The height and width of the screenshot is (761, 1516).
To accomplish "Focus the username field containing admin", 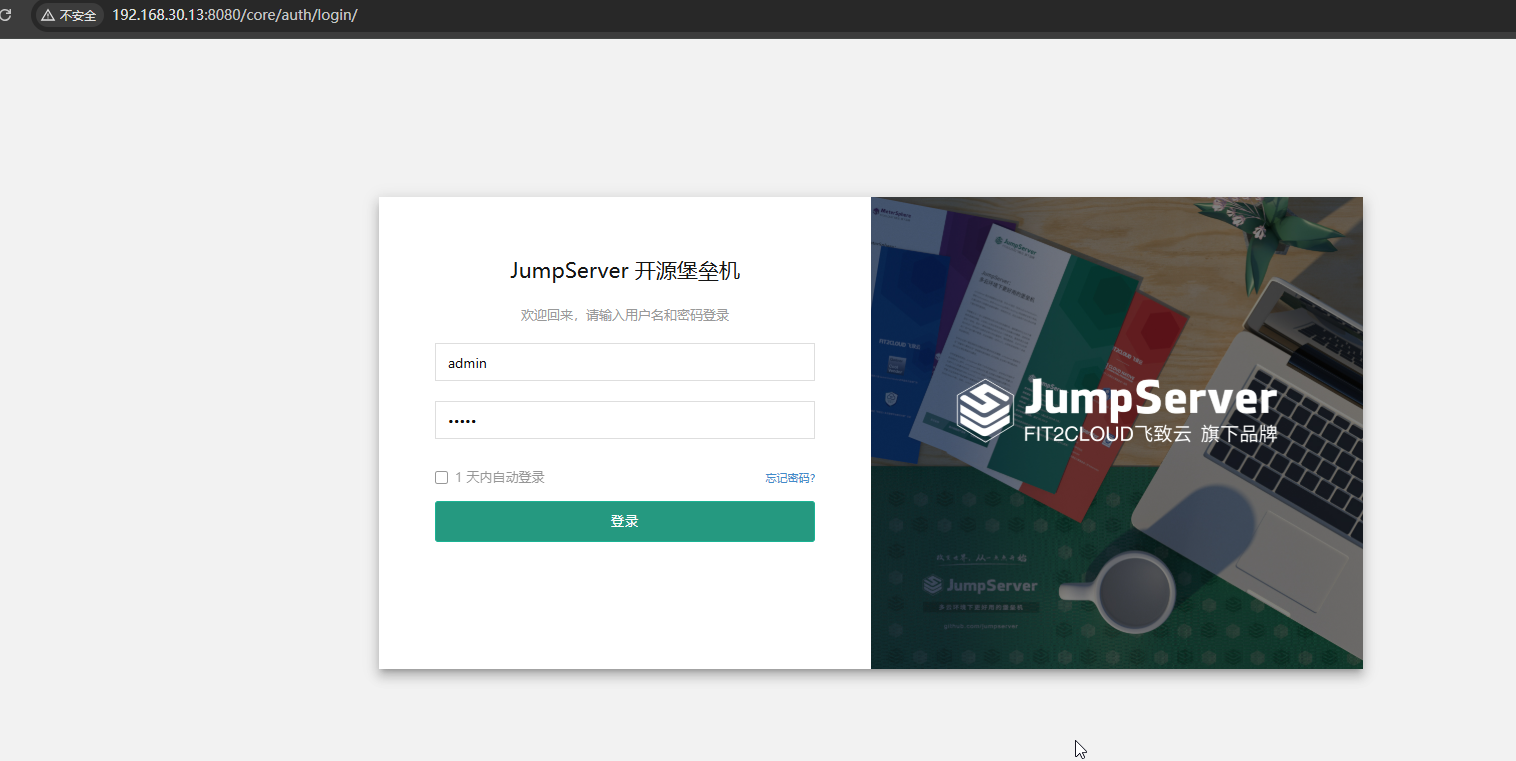I will point(624,362).
